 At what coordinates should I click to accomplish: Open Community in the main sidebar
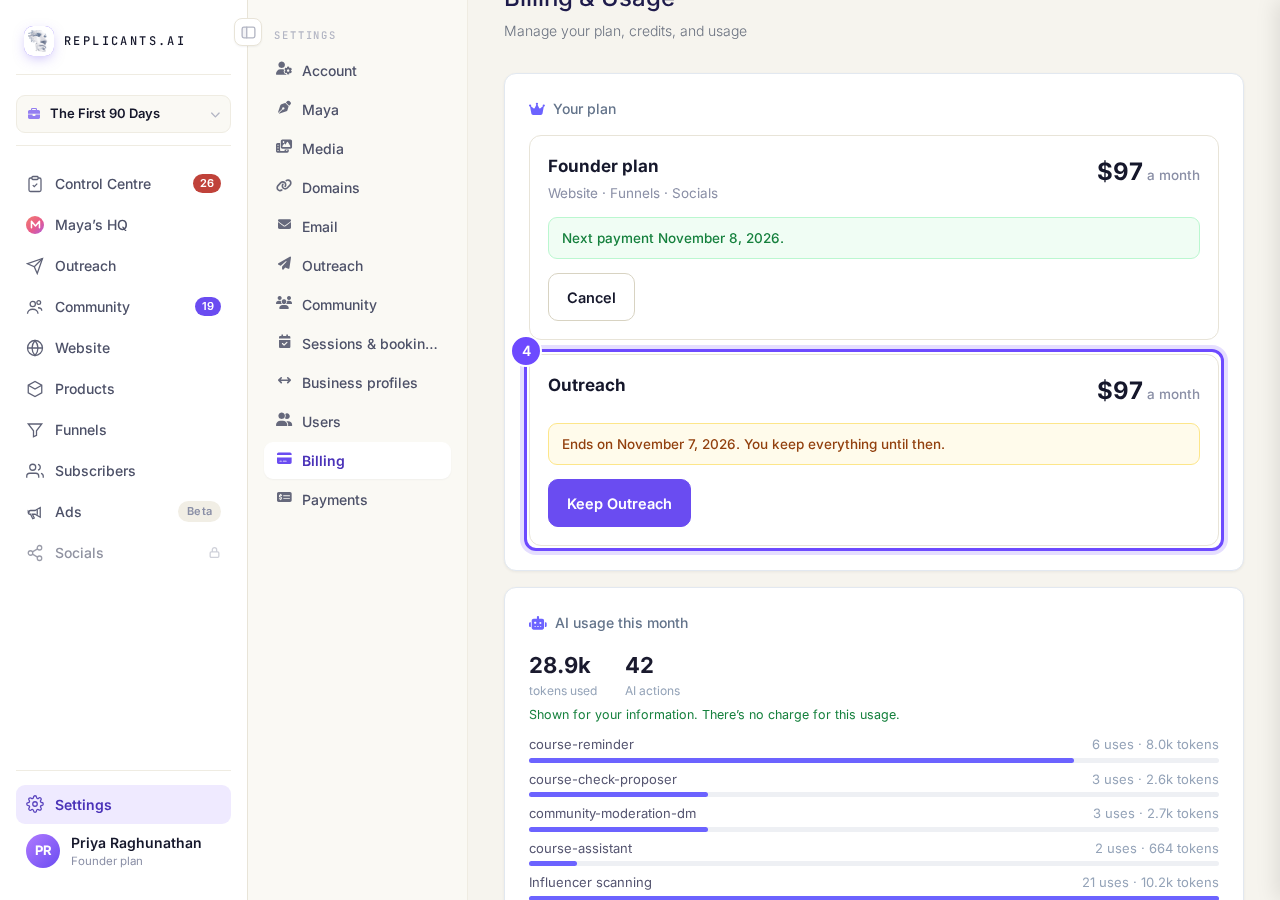pos(123,307)
